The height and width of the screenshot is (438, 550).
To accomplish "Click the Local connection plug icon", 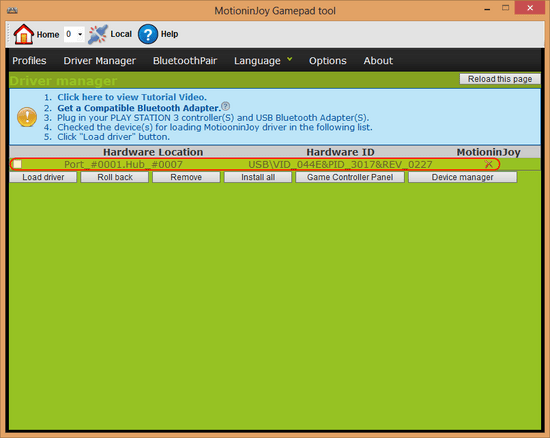I will click(x=98, y=34).
